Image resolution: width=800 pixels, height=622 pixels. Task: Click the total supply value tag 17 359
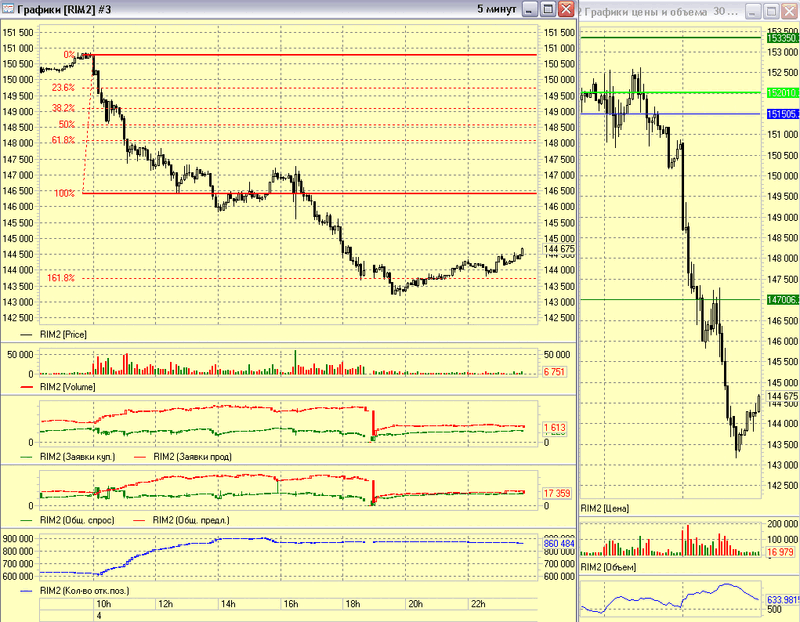[557, 493]
